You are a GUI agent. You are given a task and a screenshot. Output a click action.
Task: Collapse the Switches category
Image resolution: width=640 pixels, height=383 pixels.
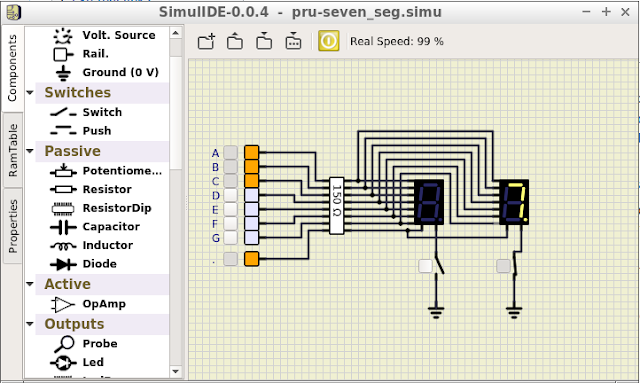(x=30, y=93)
